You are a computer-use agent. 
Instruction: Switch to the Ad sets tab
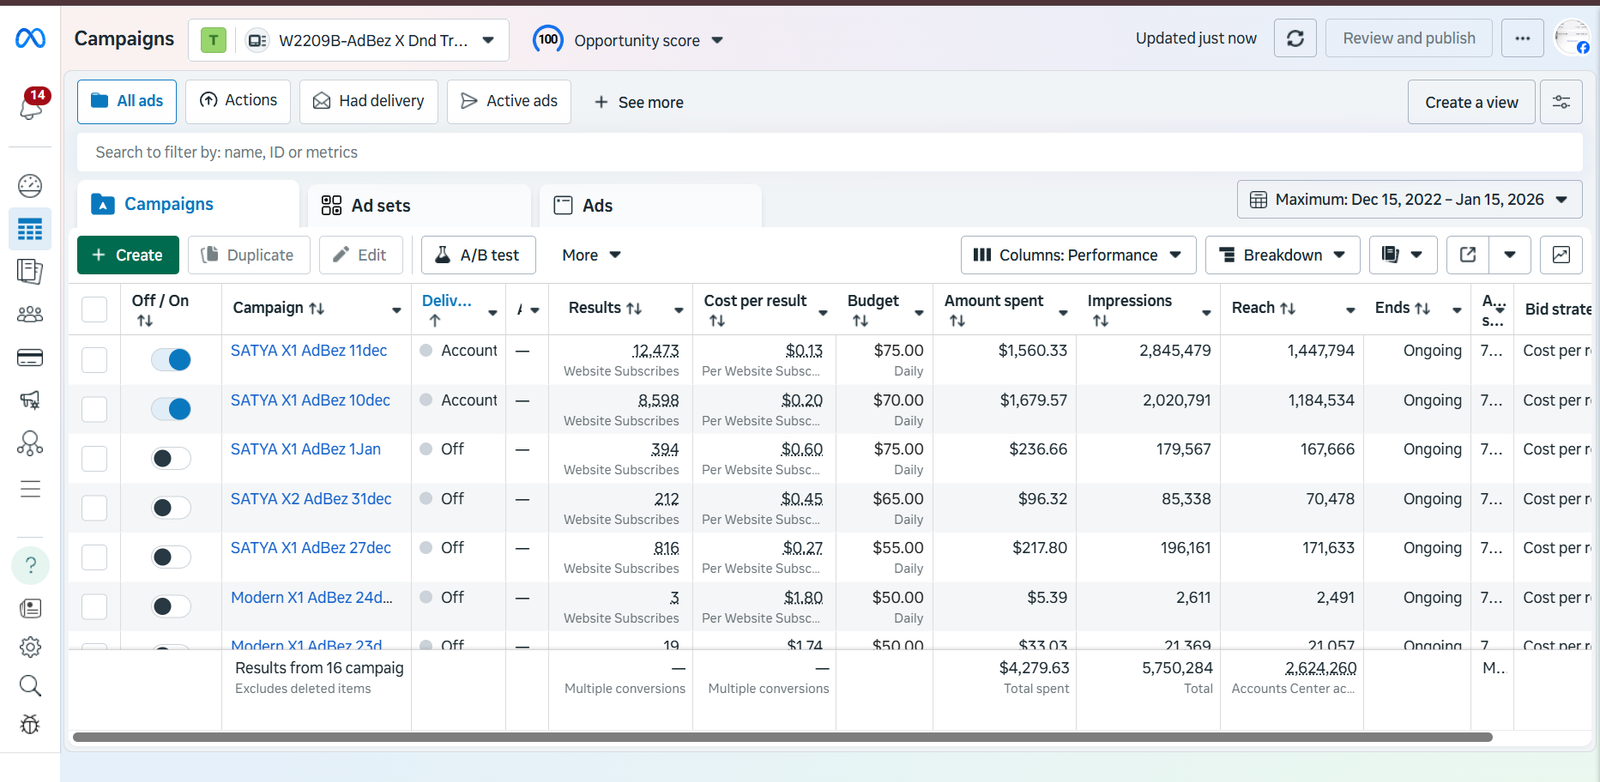pos(380,206)
